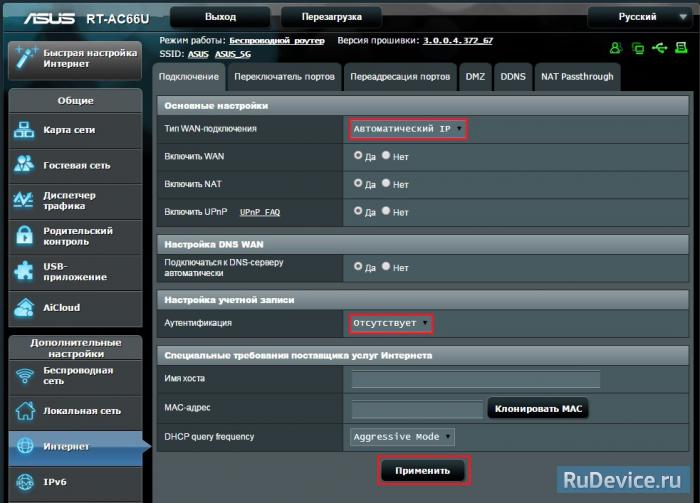Image resolution: width=700 pixels, height=503 pixels.
Task: Click the green USB status icon
Action: pyautogui.click(x=660, y=48)
